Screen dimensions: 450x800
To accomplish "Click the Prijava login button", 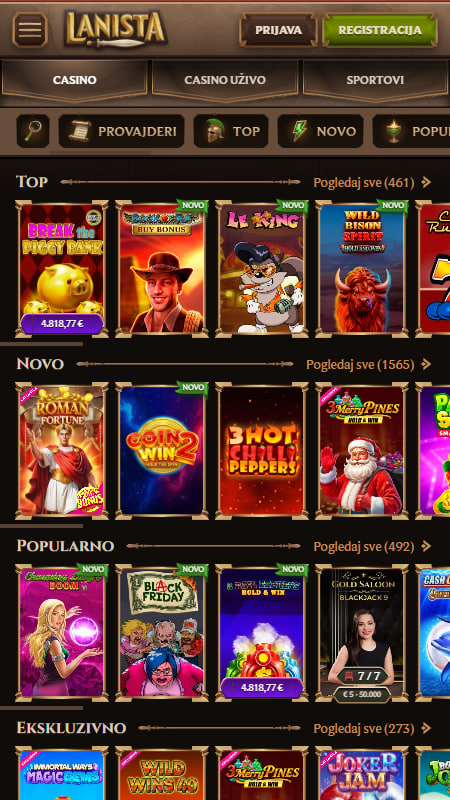I will click(278, 30).
